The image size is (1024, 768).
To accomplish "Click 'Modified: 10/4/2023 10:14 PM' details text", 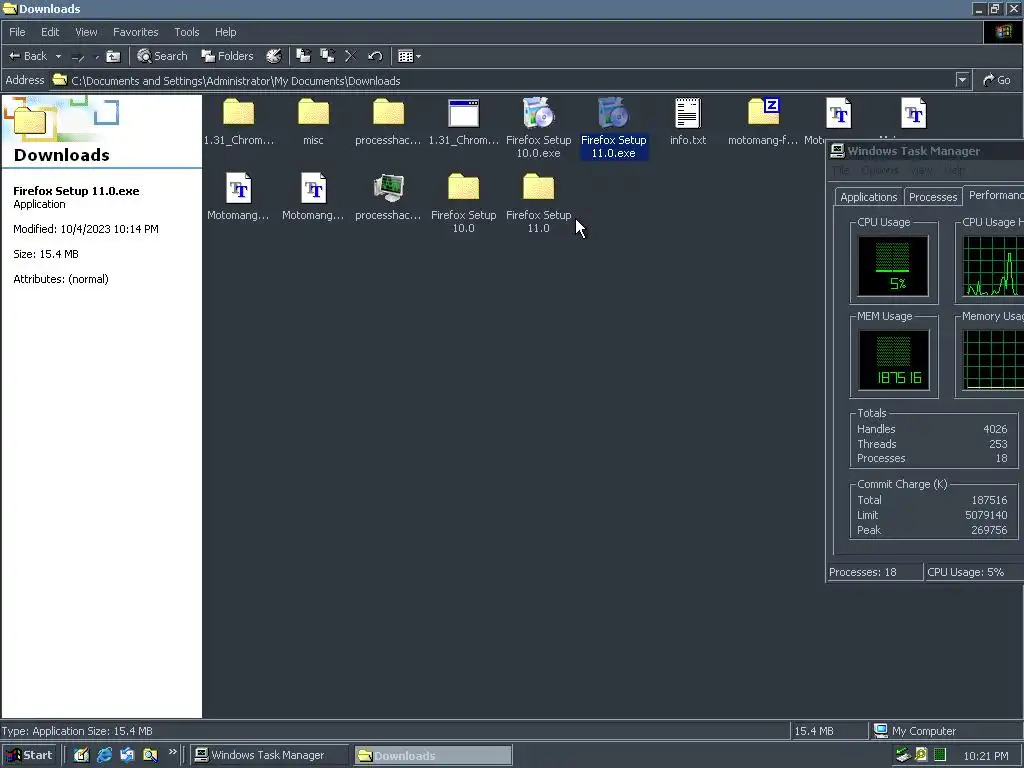I will [x=86, y=229].
